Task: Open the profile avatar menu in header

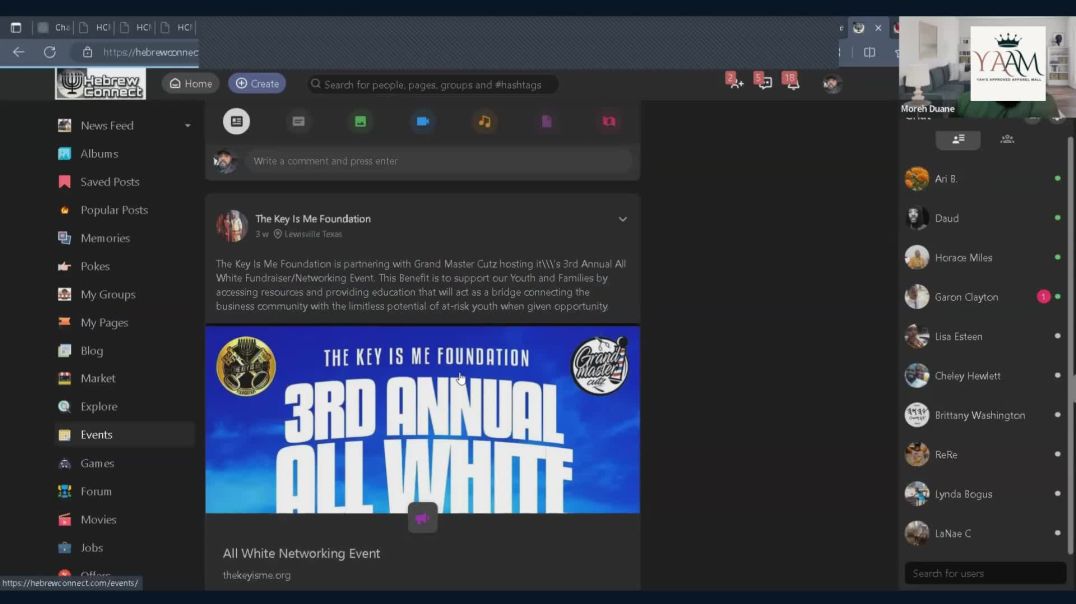Action: coord(832,84)
